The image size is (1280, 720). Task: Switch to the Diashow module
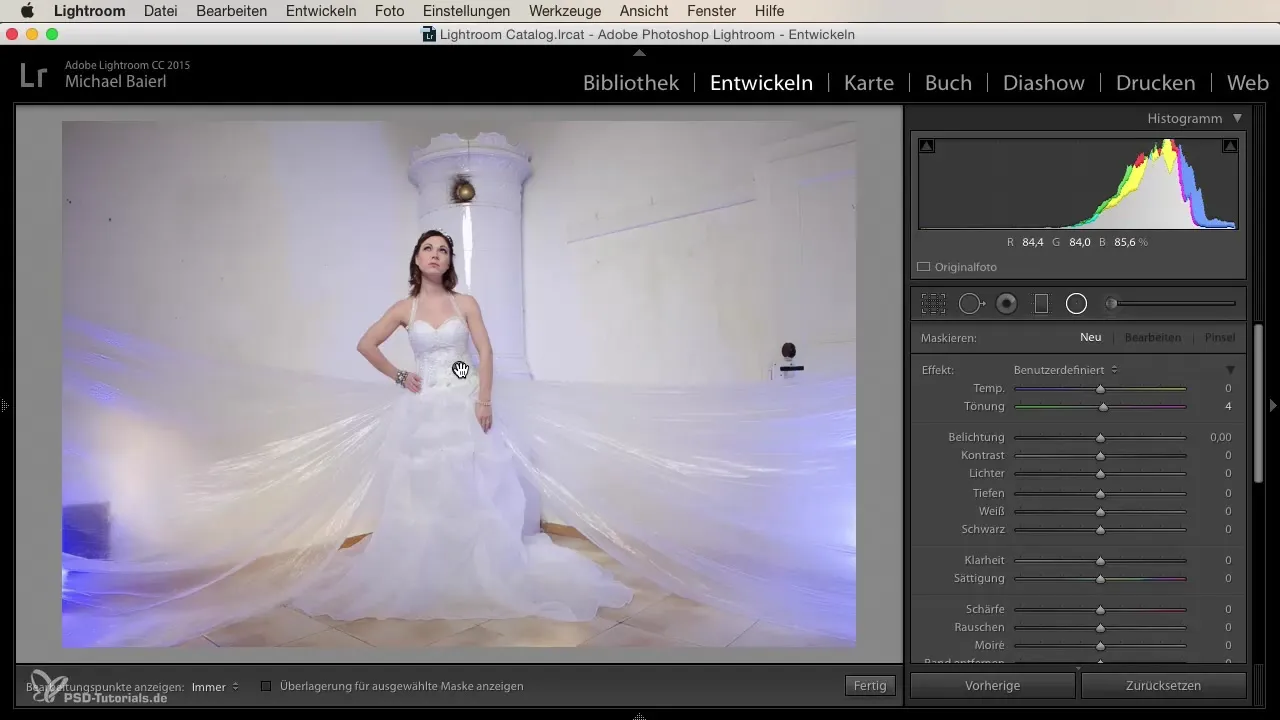pos(1044,83)
